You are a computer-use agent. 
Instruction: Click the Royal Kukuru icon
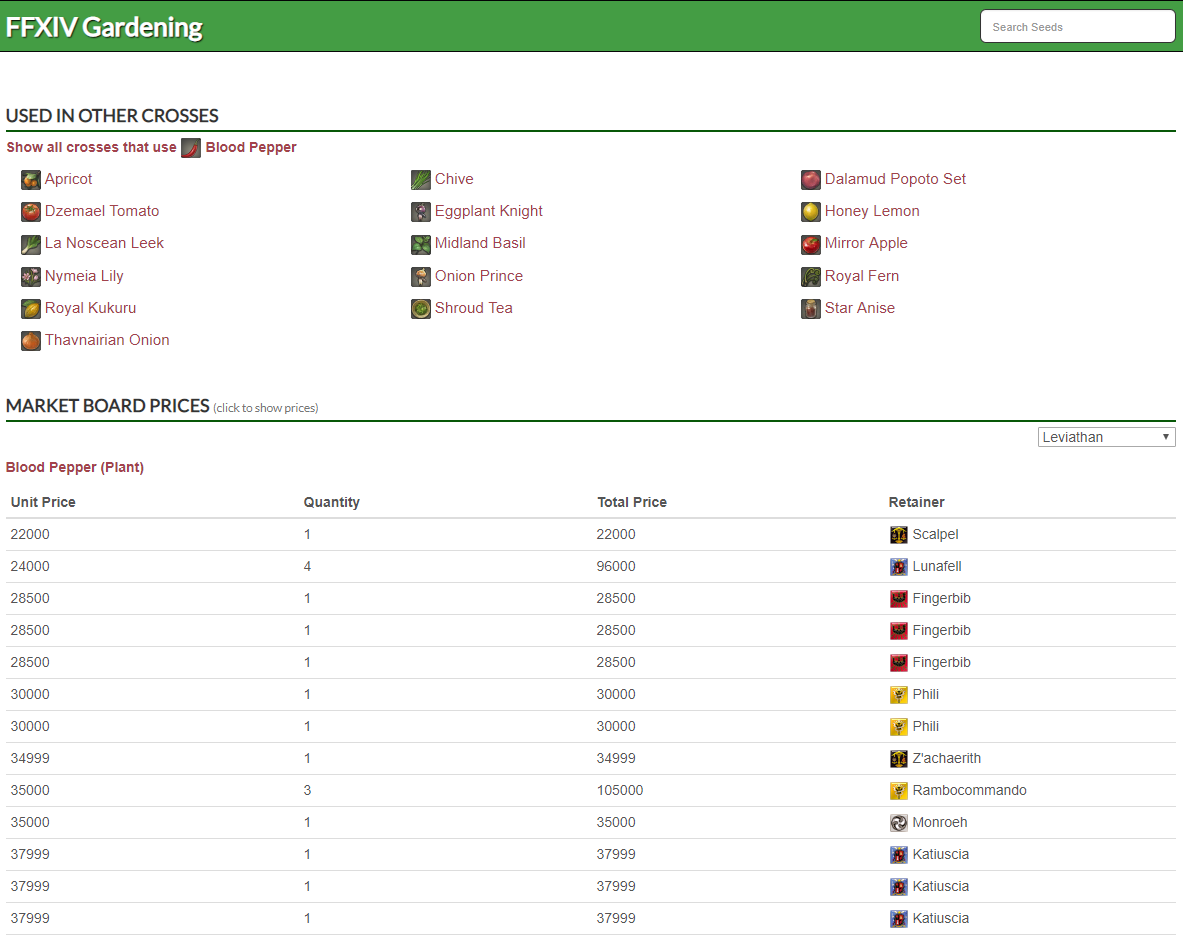(x=31, y=309)
